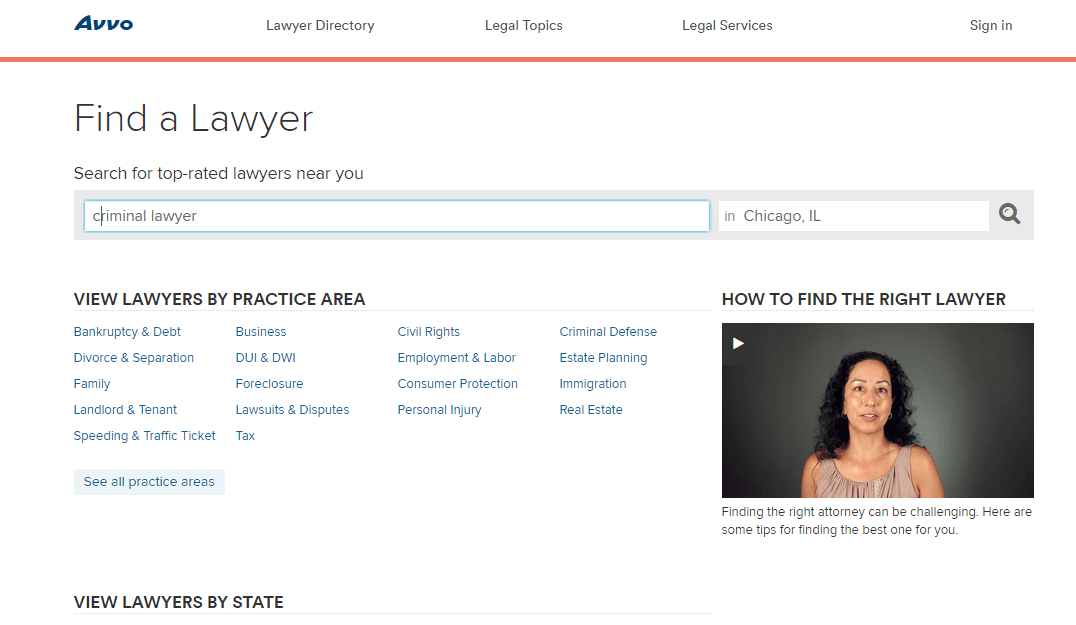Select the Business practice area link

(x=261, y=332)
